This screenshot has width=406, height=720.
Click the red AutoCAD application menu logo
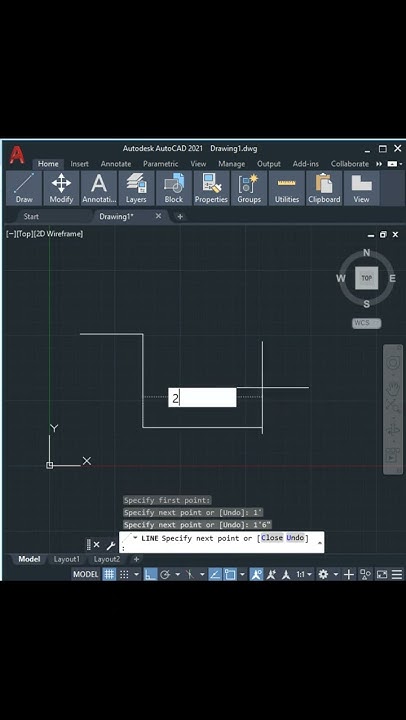[17, 155]
